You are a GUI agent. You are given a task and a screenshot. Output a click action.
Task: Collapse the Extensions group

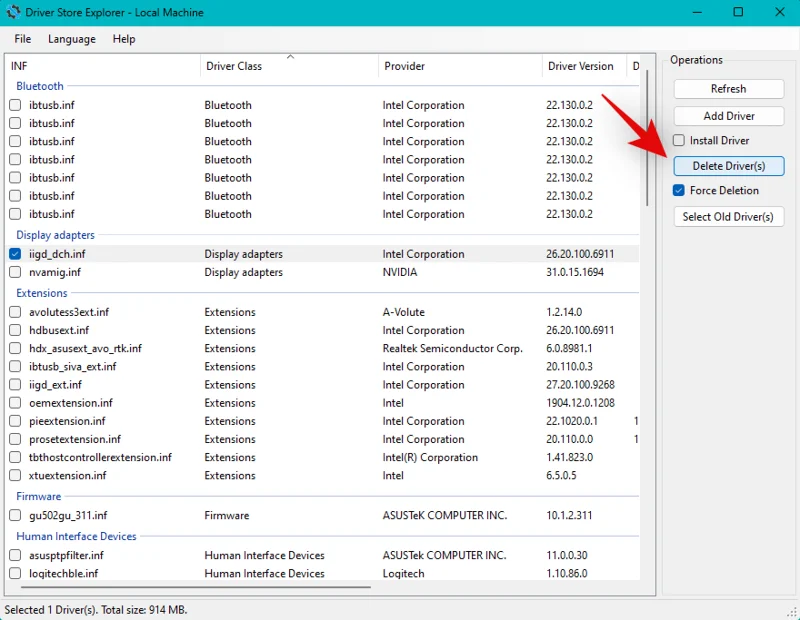click(x=41, y=293)
